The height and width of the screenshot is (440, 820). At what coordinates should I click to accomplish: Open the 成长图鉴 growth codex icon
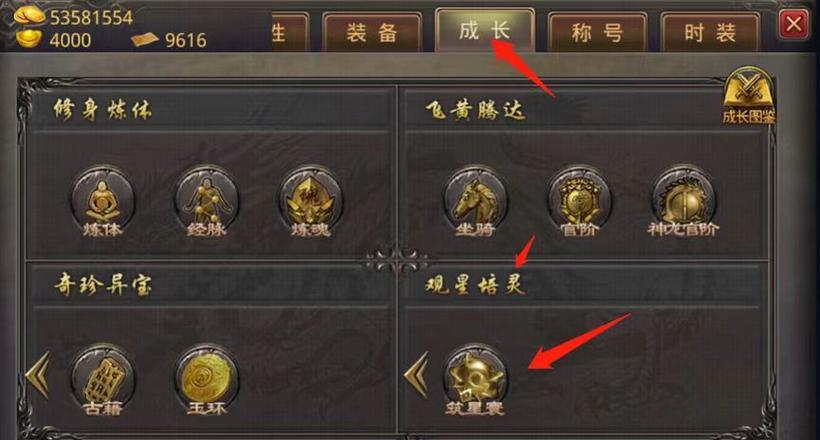(x=748, y=96)
